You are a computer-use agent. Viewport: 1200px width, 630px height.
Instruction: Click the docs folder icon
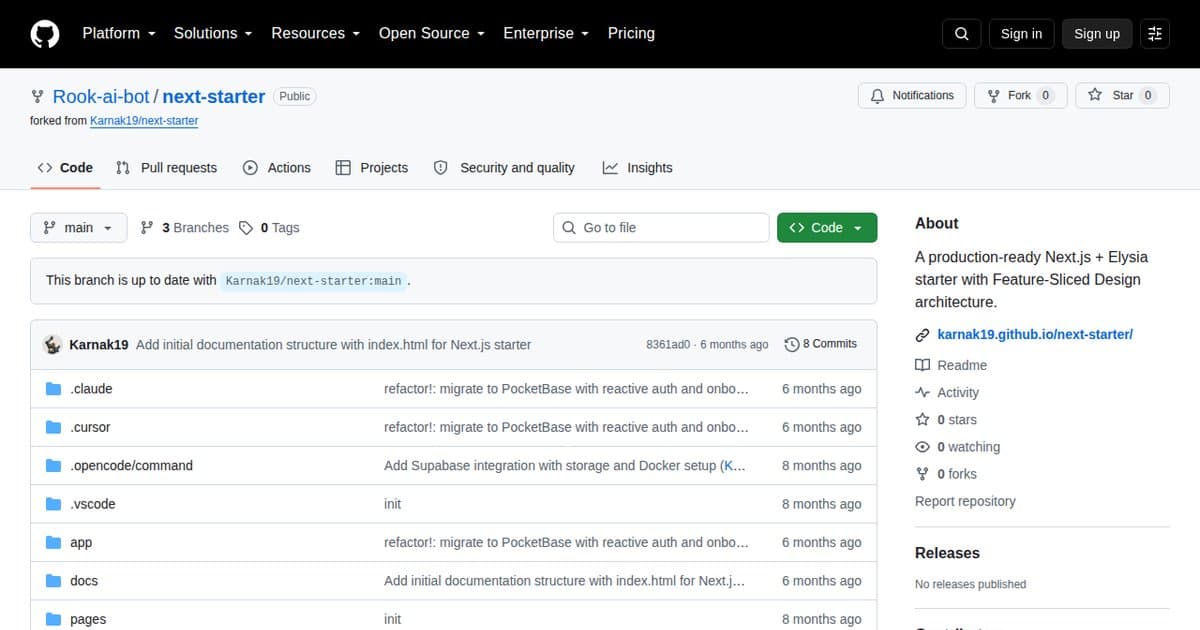(54, 581)
